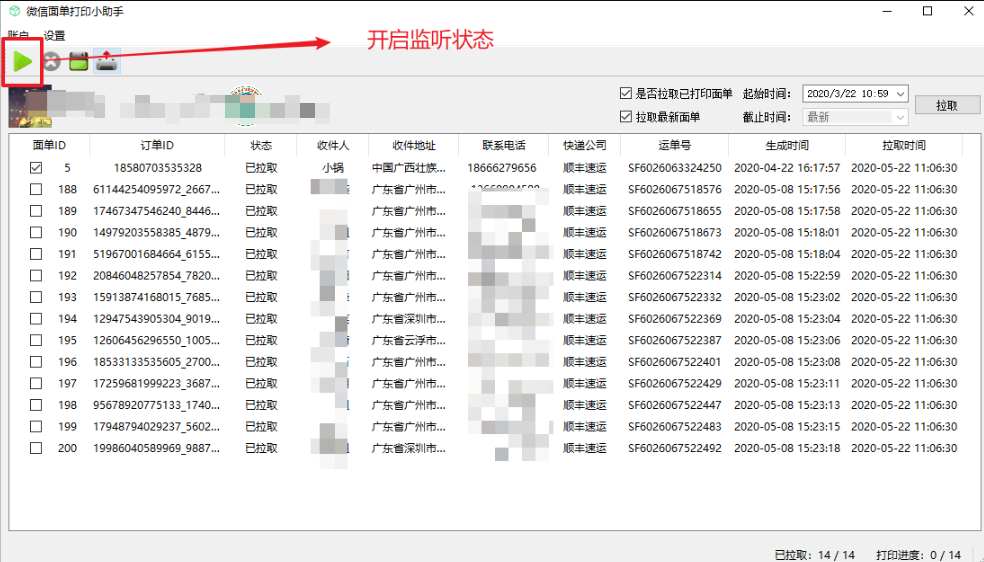984x562 pixels.
Task: Click phone number 18666279656
Action: [x=502, y=168]
